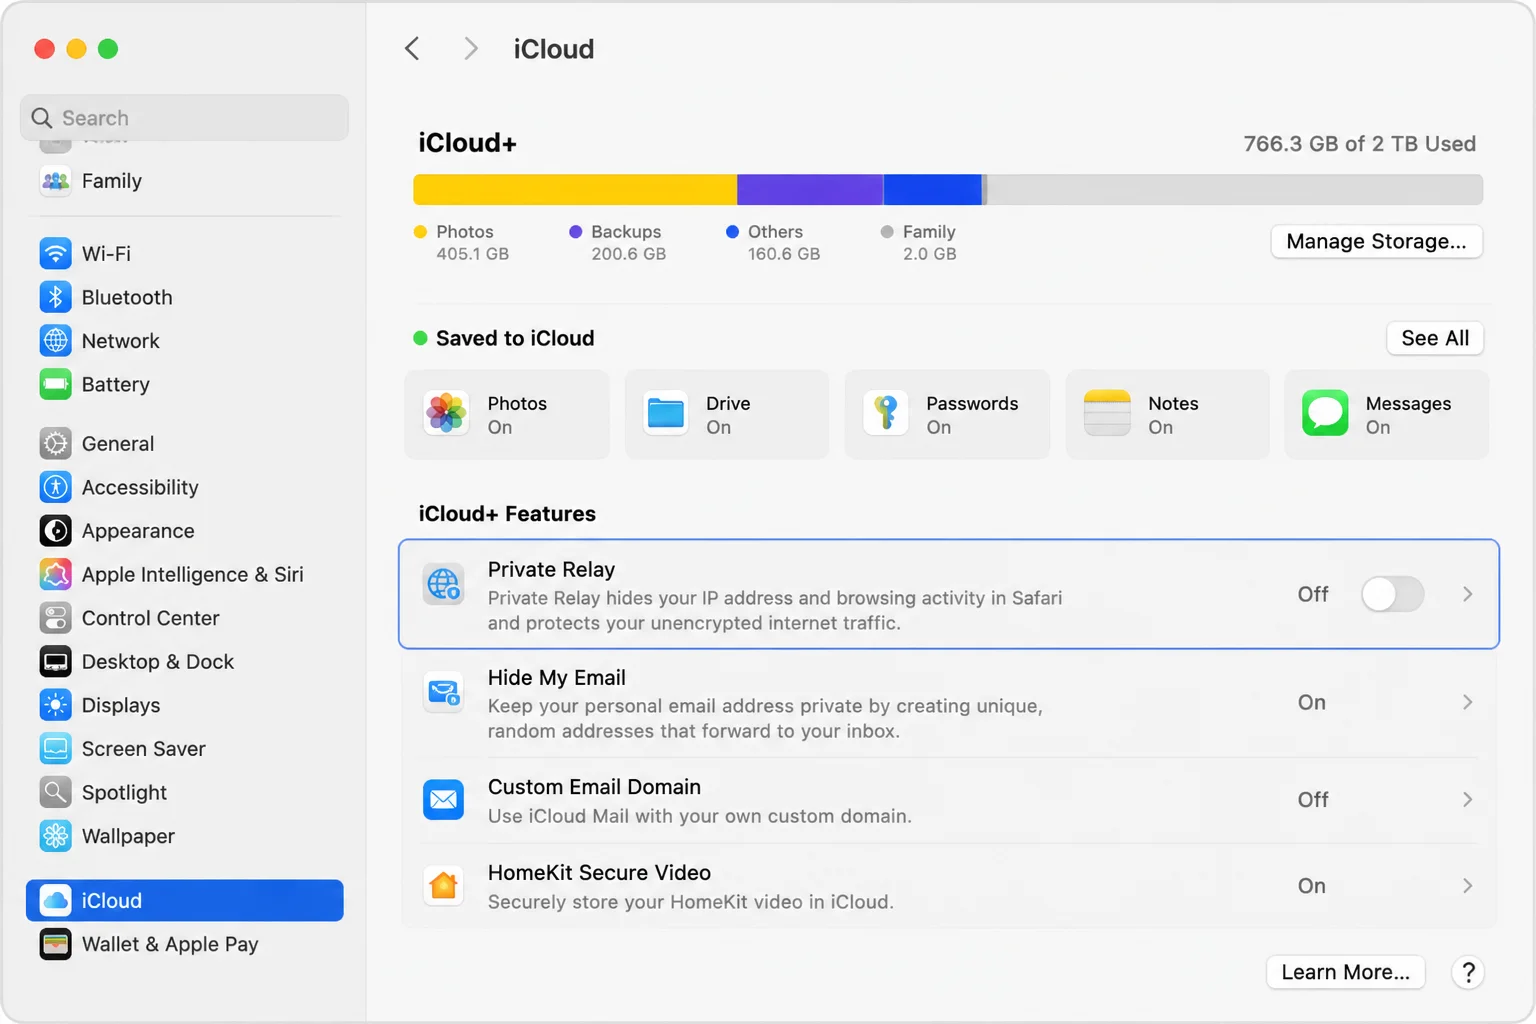
Task: Click the Search field in sidebar
Action: click(185, 118)
